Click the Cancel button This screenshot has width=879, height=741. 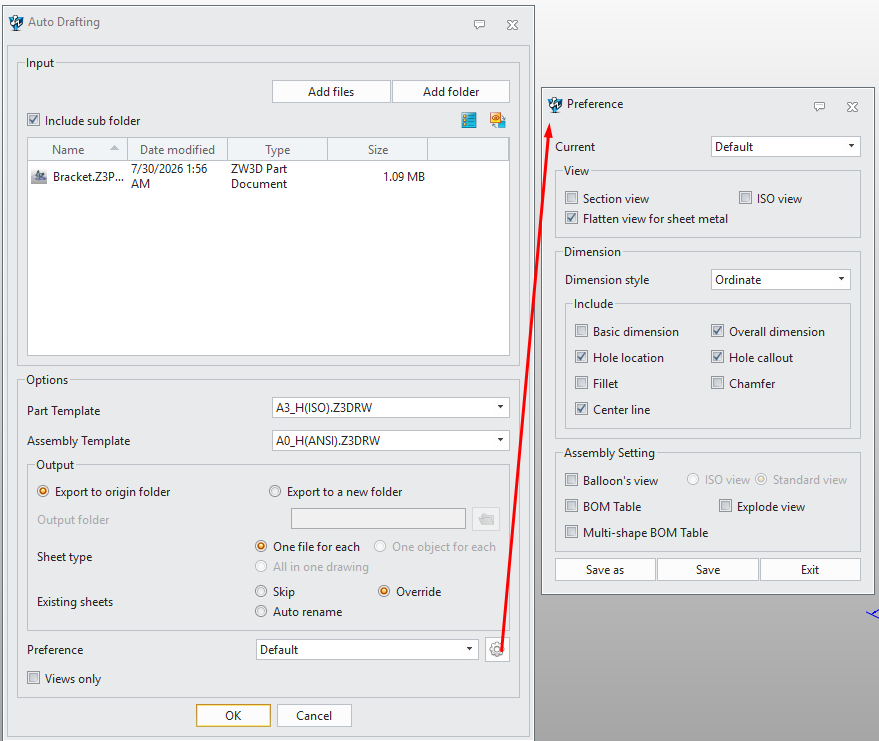point(314,716)
